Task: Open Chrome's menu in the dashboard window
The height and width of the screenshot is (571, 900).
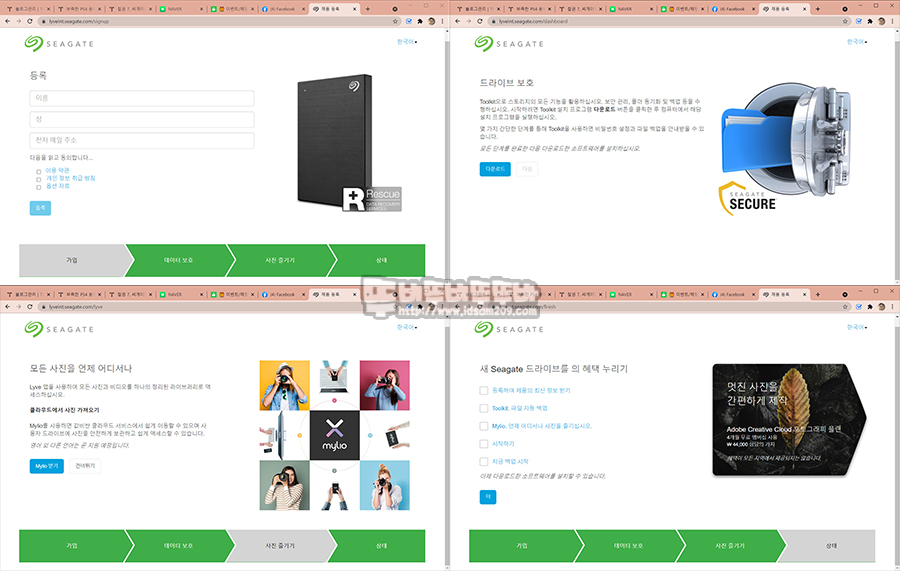Action: point(892,21)
